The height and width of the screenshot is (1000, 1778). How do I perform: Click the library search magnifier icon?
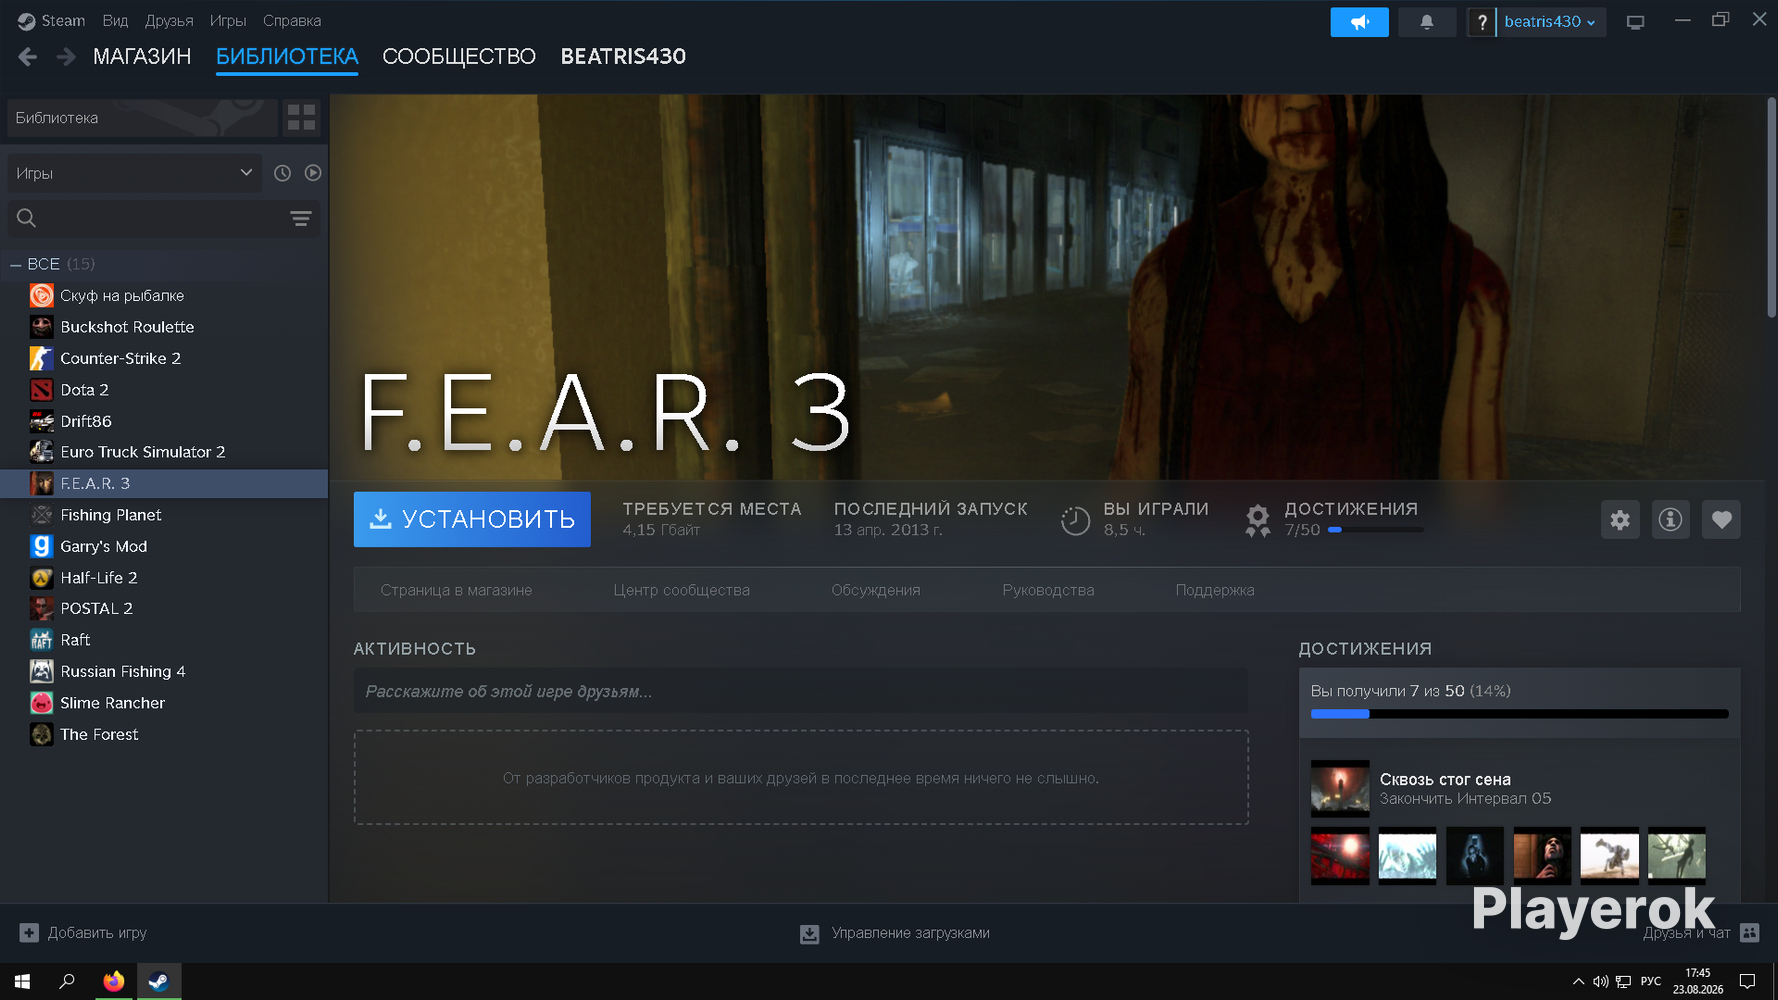click(27, 218)
